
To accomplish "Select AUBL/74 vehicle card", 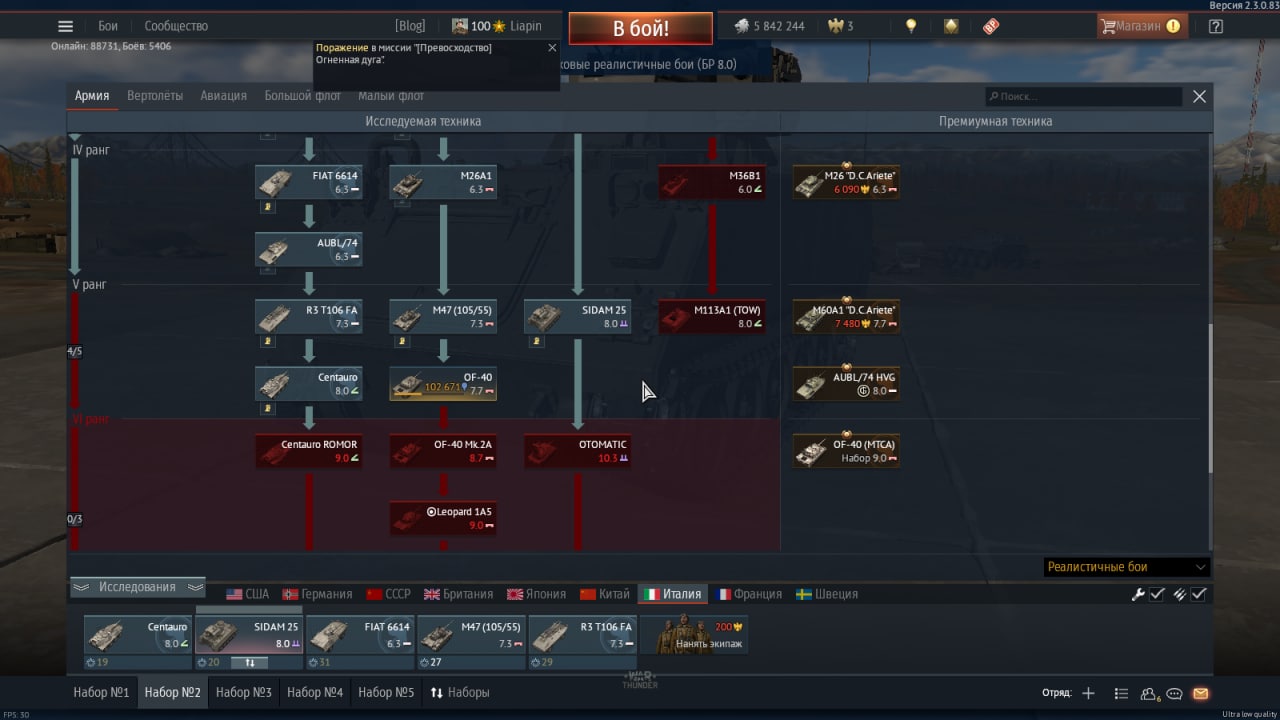I will tap(308, 249).
